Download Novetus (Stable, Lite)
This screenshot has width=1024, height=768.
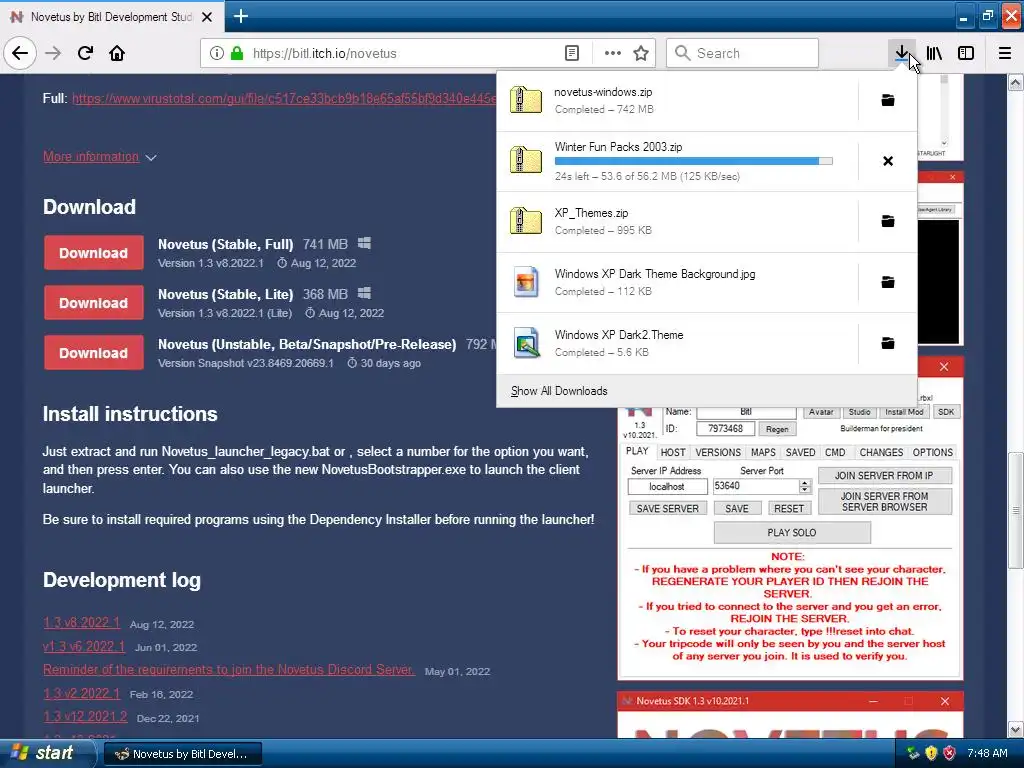point(94,302)
